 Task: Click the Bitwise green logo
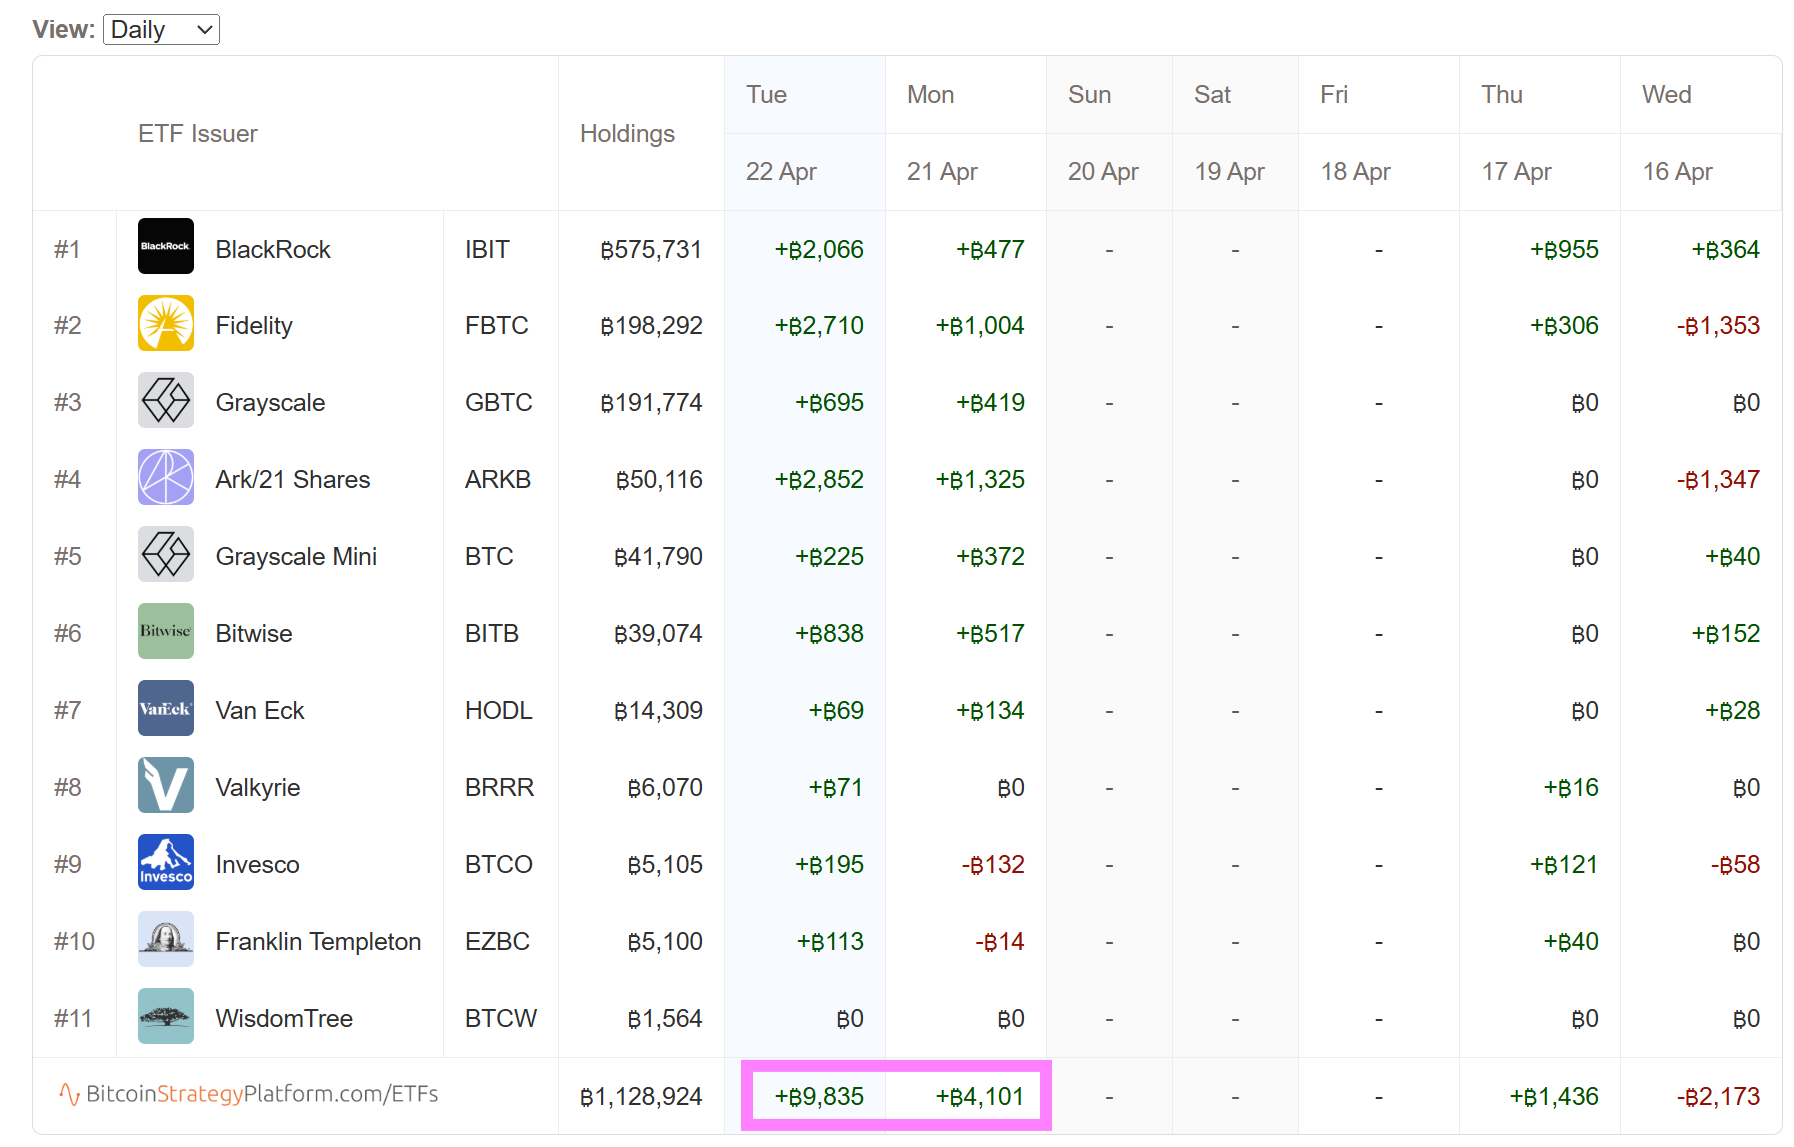tap(165, 631)
